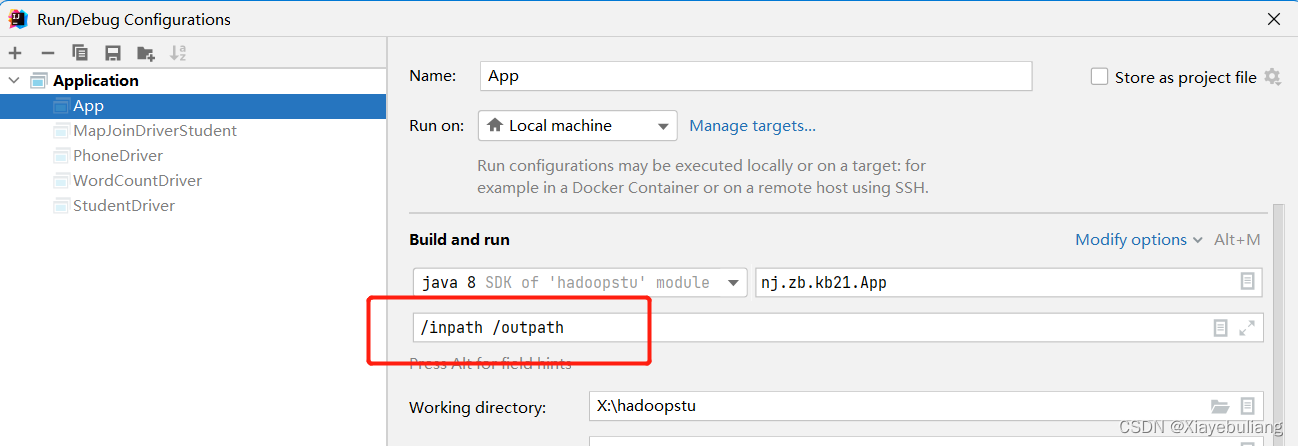Select the MapJoinDriverStudent configuration

(x=154, y=131)
